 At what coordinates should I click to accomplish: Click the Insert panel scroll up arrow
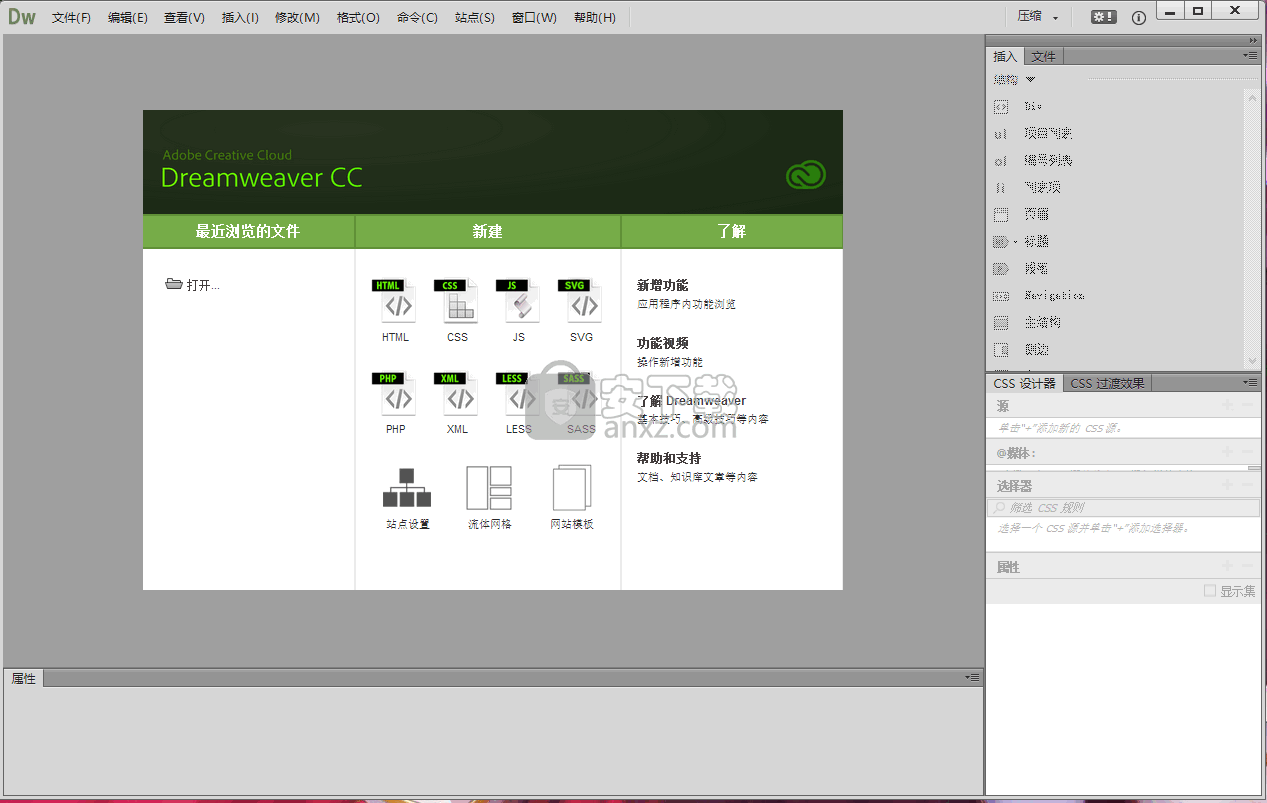point(1252,96)
